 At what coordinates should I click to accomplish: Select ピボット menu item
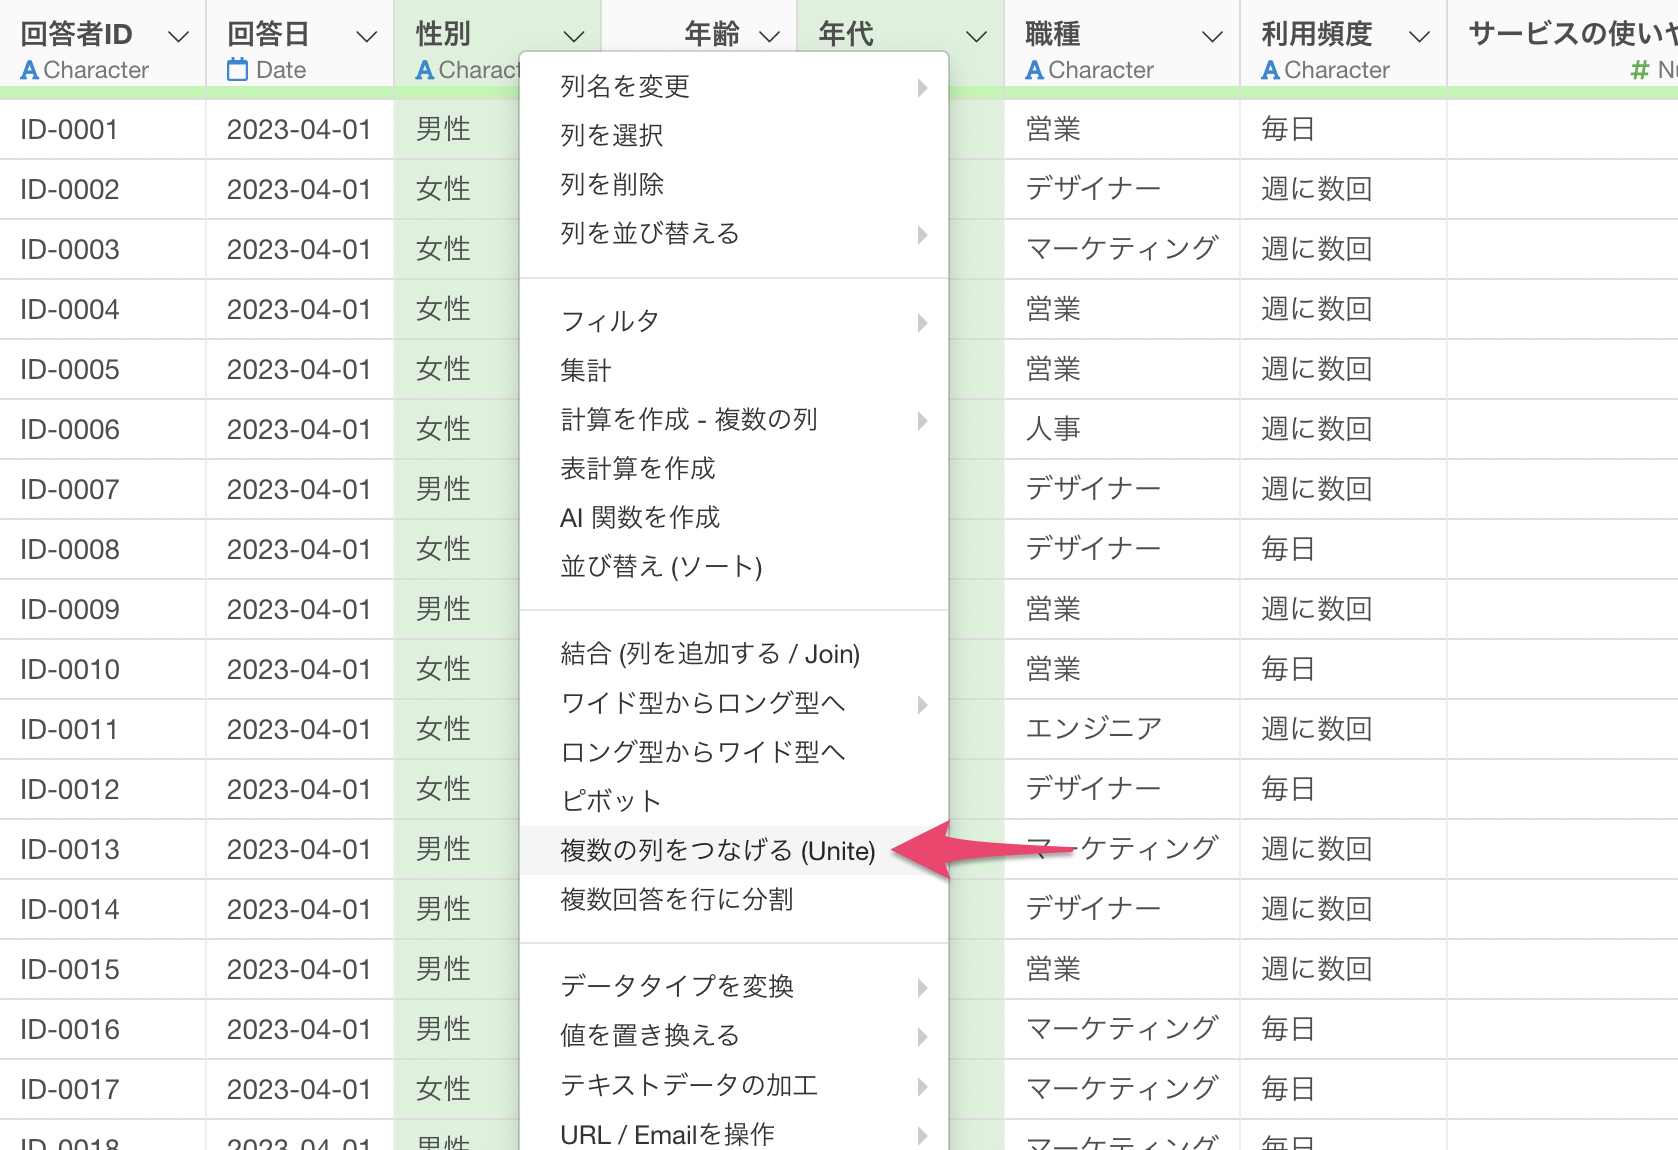click(734, 801)
